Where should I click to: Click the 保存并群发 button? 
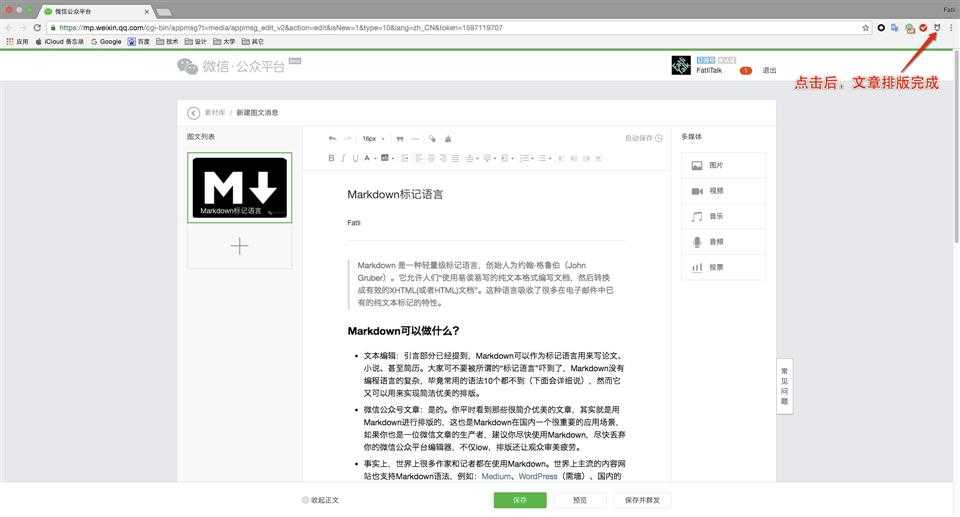[642, 500]
